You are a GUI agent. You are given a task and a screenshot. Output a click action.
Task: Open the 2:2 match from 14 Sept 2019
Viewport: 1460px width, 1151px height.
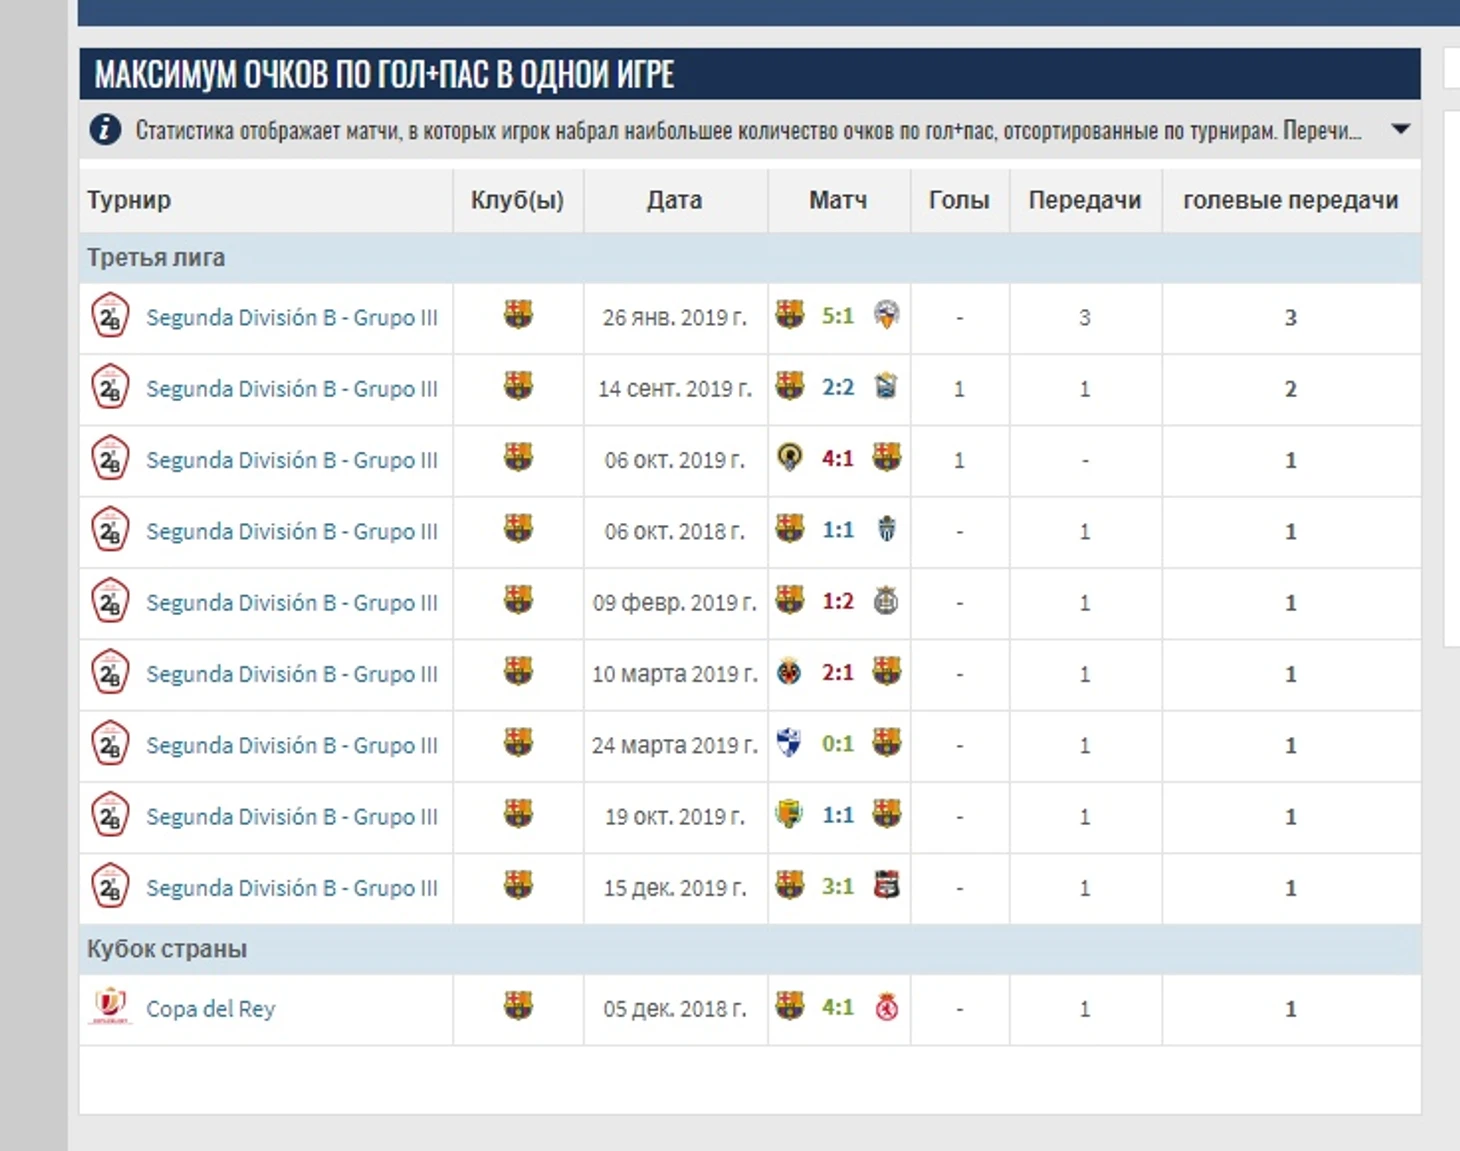[x=837, y=387]
